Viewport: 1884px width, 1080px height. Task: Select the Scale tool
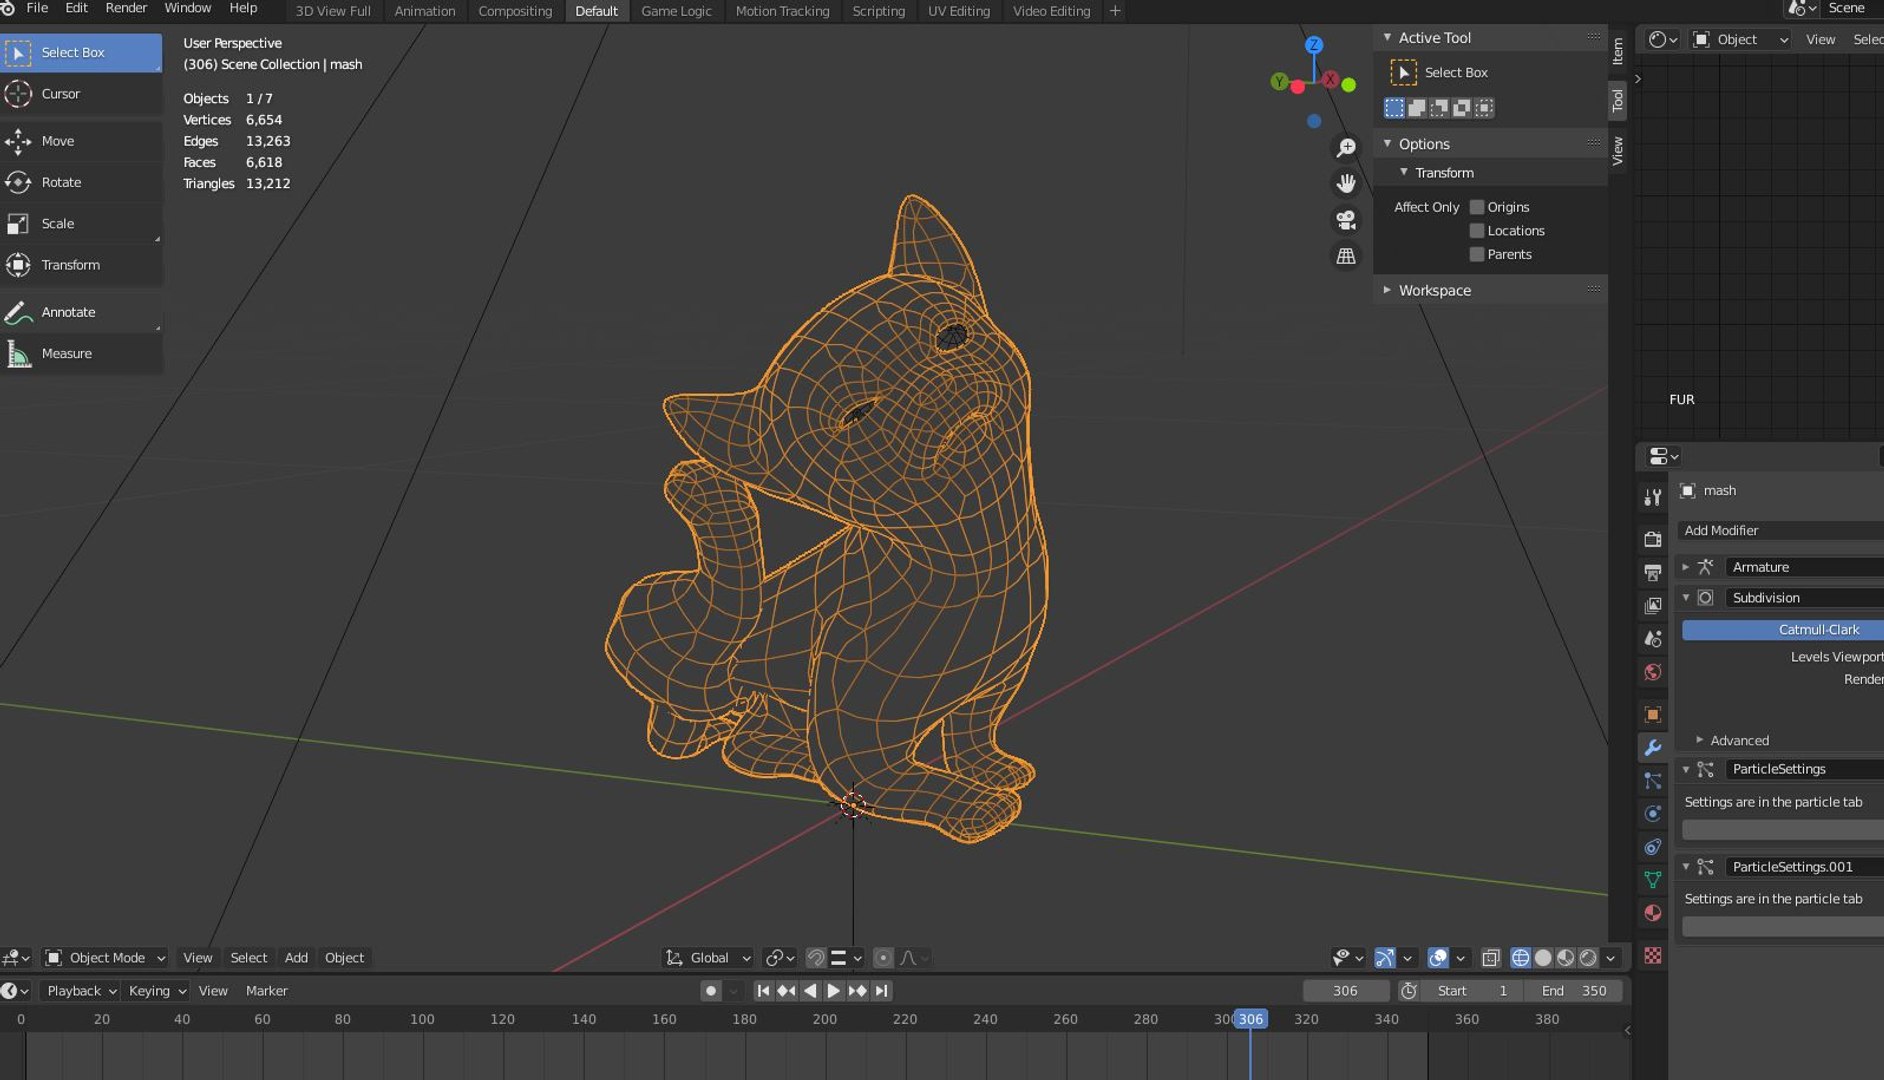pyautogui.click(x=81, y=223)
